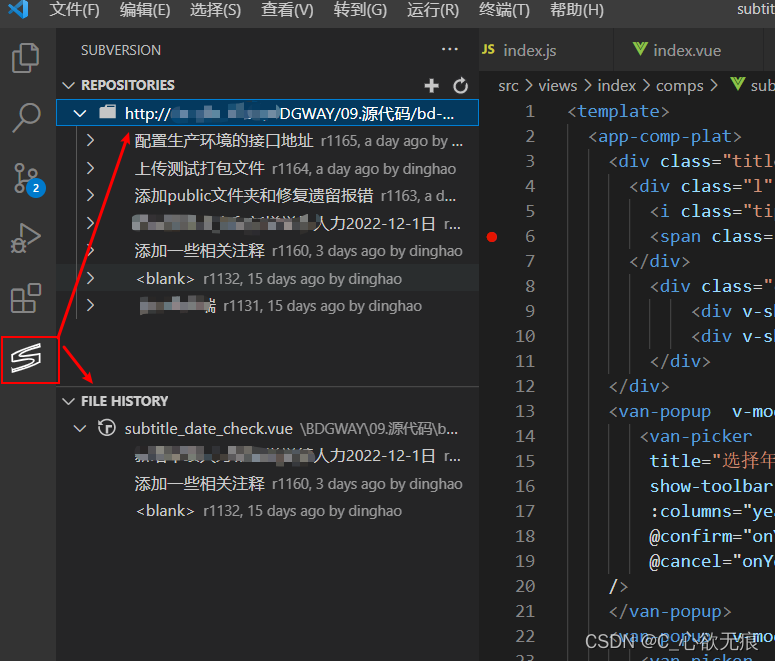The width and height of the screenshot is (775, 661).
Task: Expand revision r1164 commit entry
Action: [90, 169]
